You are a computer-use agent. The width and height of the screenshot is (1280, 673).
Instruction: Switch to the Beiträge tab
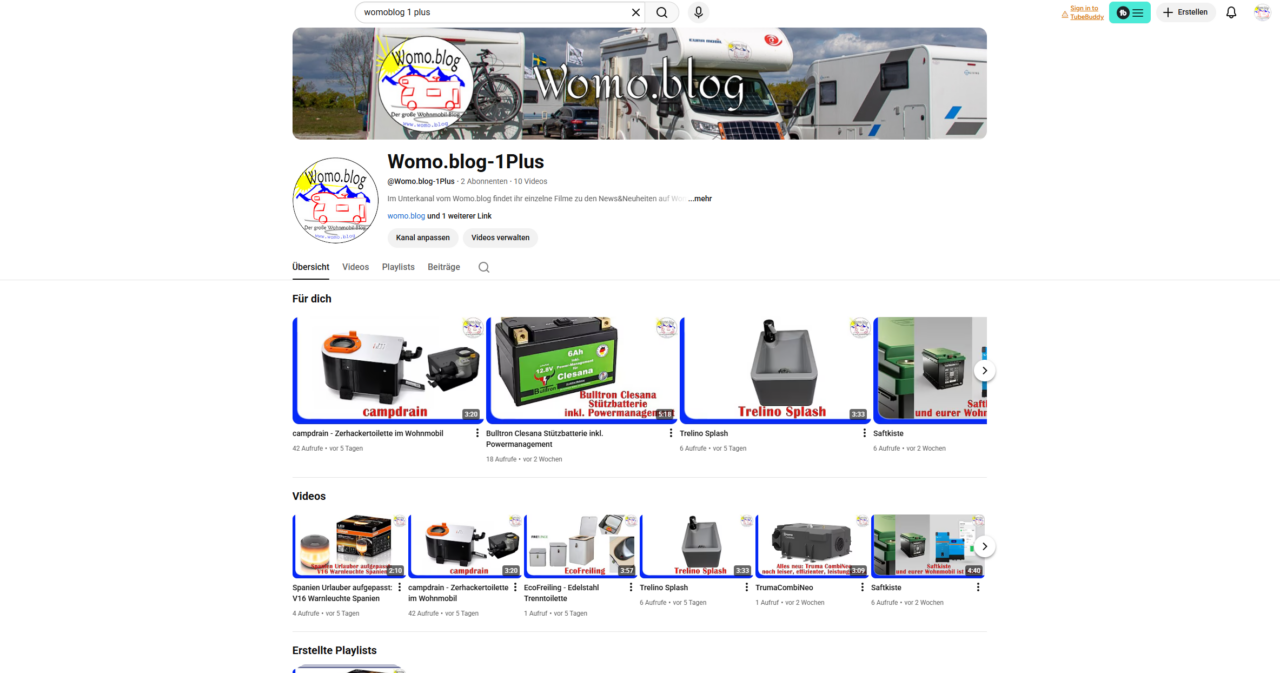coord(444,267)
